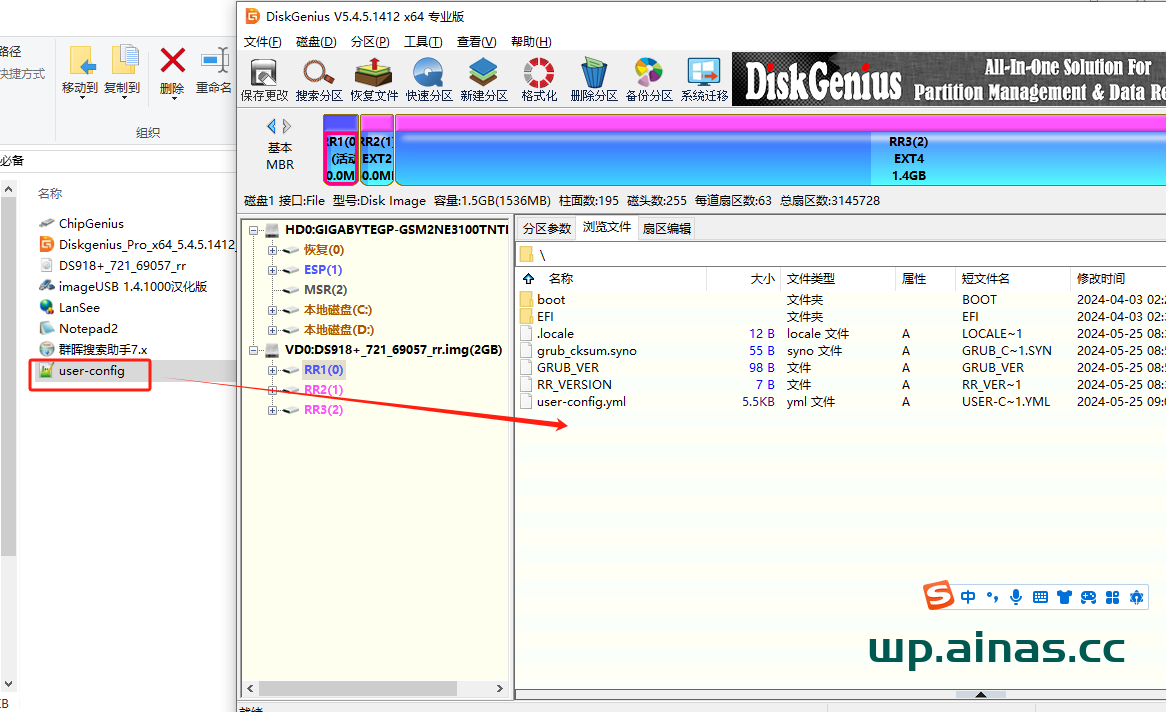Switch to the 扇区编辑 tab
Image resolution: width=1166 pixels, height=712 pixels.
(x=666, y=228)
